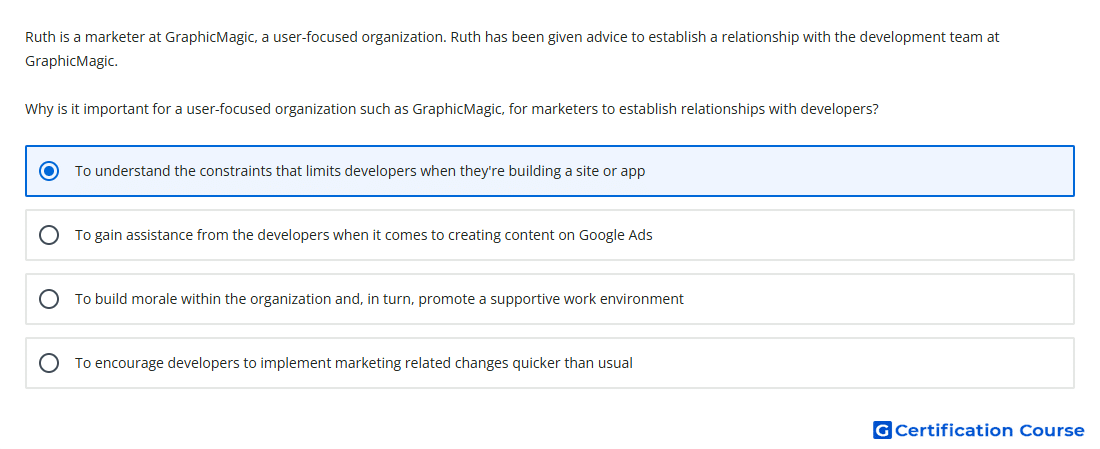Screen dimensions: 1100x449
Task: Click the words "Google Ads" in option two
Action: point(615,235)
